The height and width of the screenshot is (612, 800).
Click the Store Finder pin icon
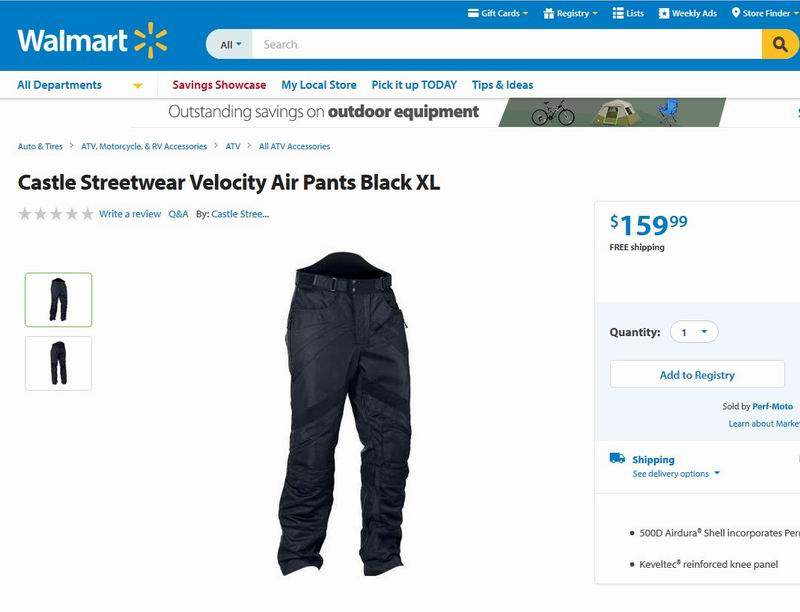click(735, 13)
